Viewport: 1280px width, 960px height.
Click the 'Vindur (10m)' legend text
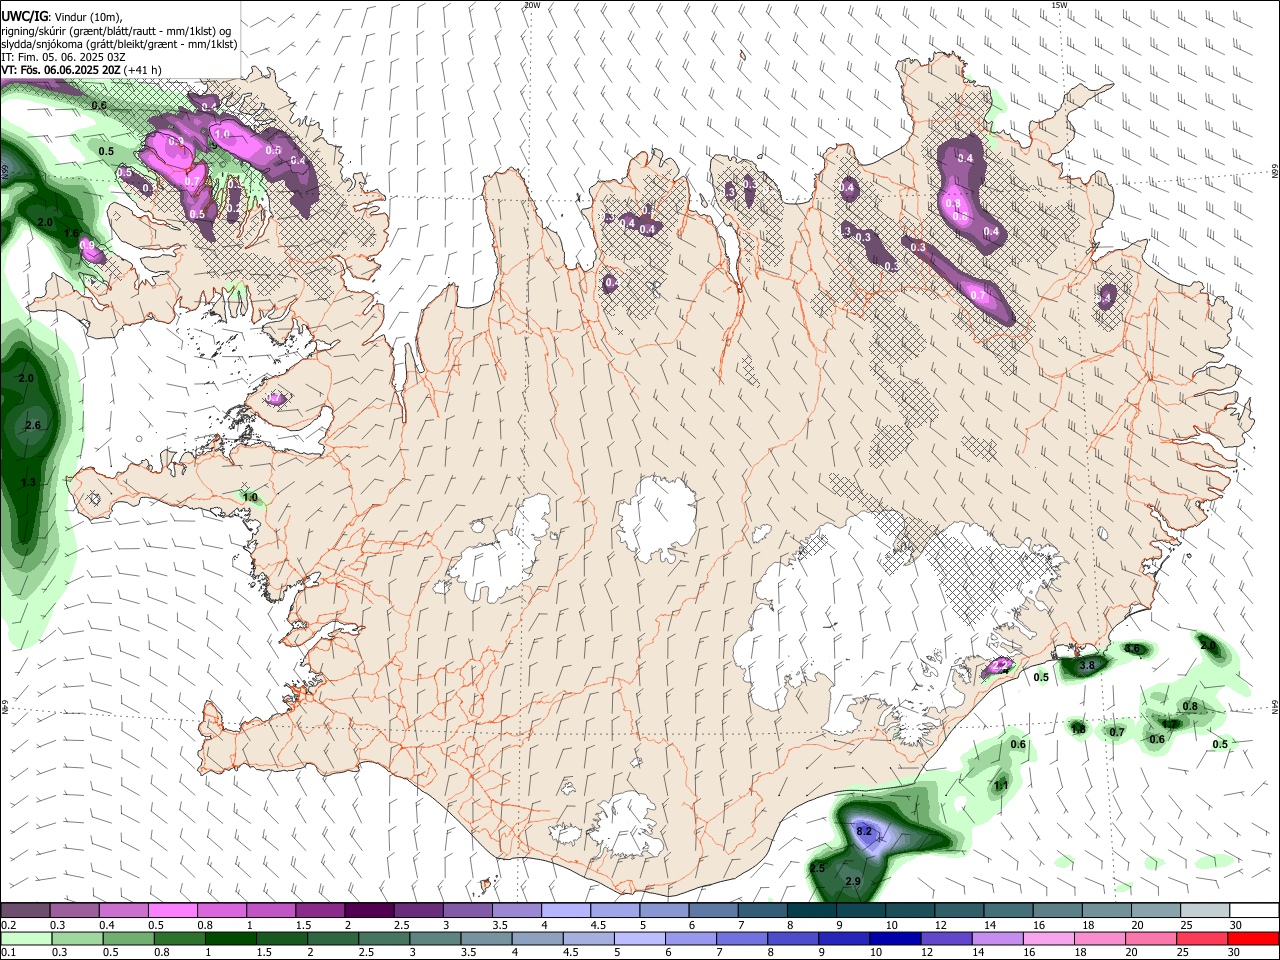(x=88, y=17)
